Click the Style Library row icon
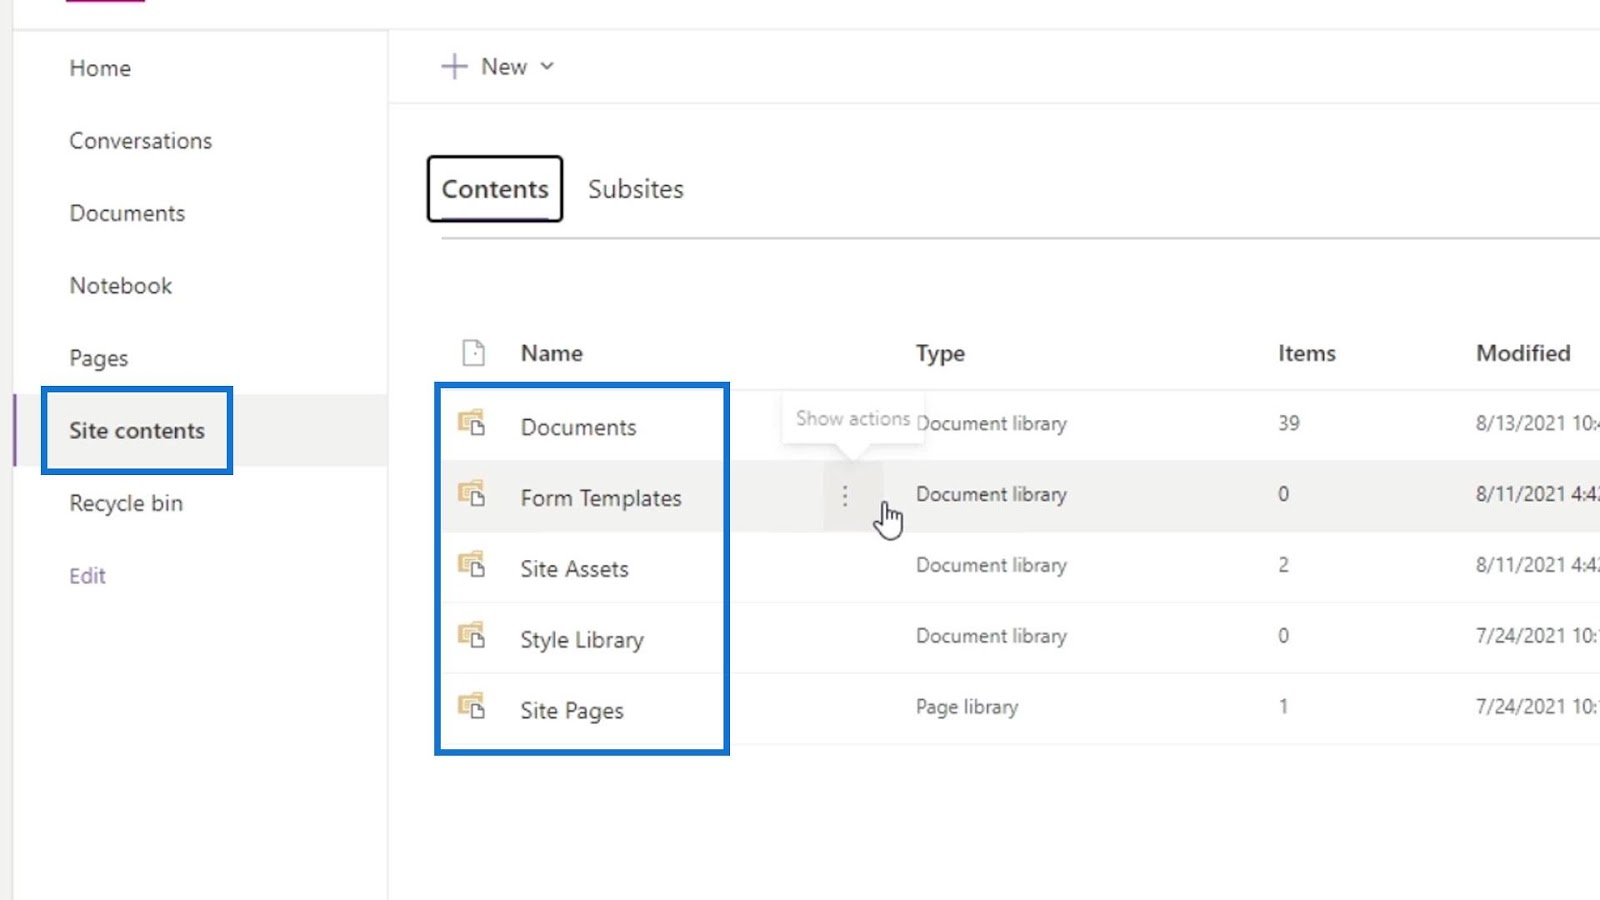Image resolution: width=1600 pixels, height=900 pixels. (x=471, y=636)
